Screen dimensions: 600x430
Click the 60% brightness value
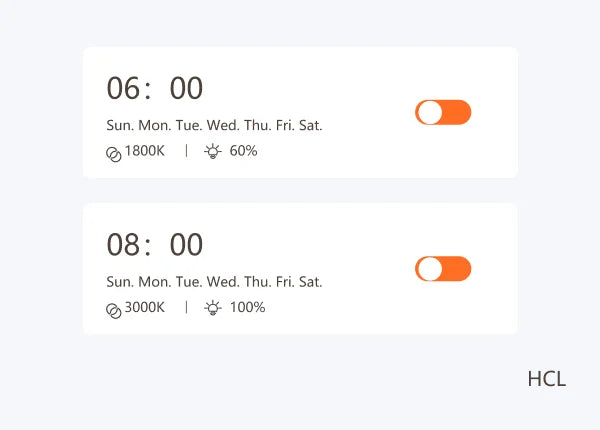tap(243, 151)
